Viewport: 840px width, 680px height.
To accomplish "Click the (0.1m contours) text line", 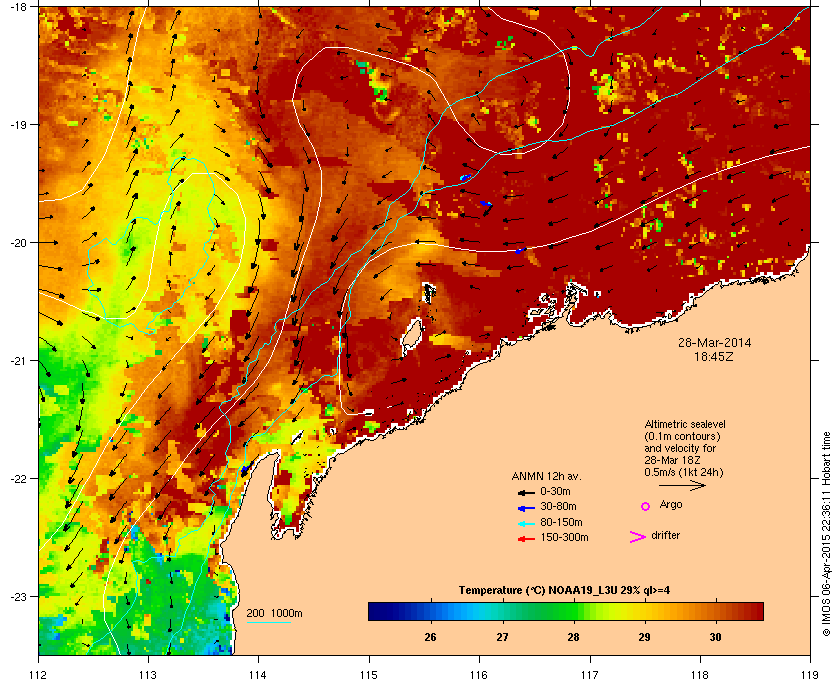I will (682, 436).
